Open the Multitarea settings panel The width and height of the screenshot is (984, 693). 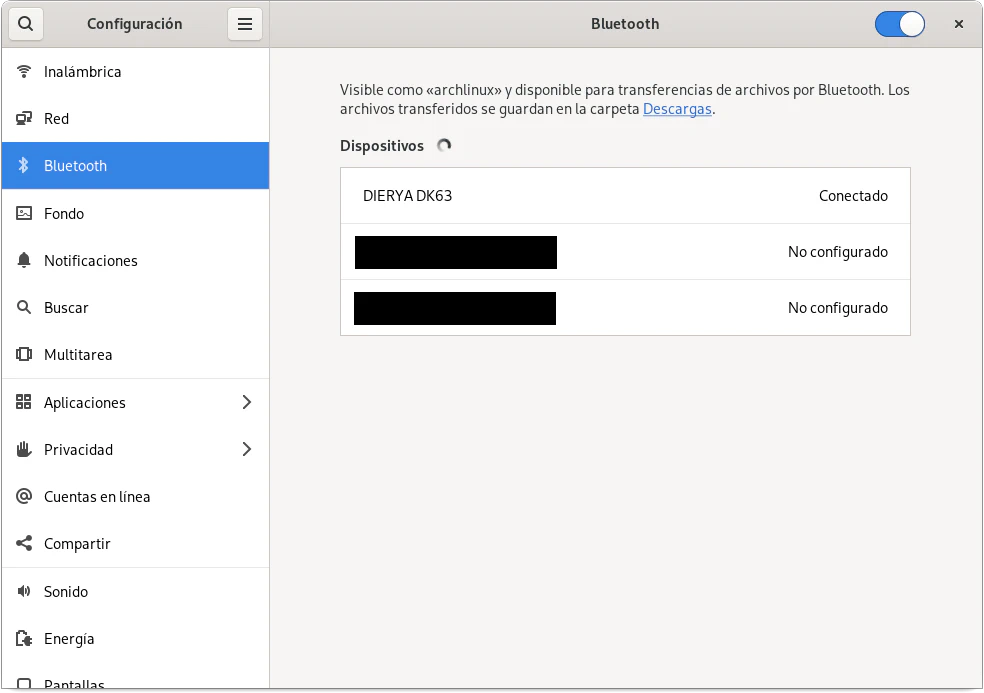[78, 355]
